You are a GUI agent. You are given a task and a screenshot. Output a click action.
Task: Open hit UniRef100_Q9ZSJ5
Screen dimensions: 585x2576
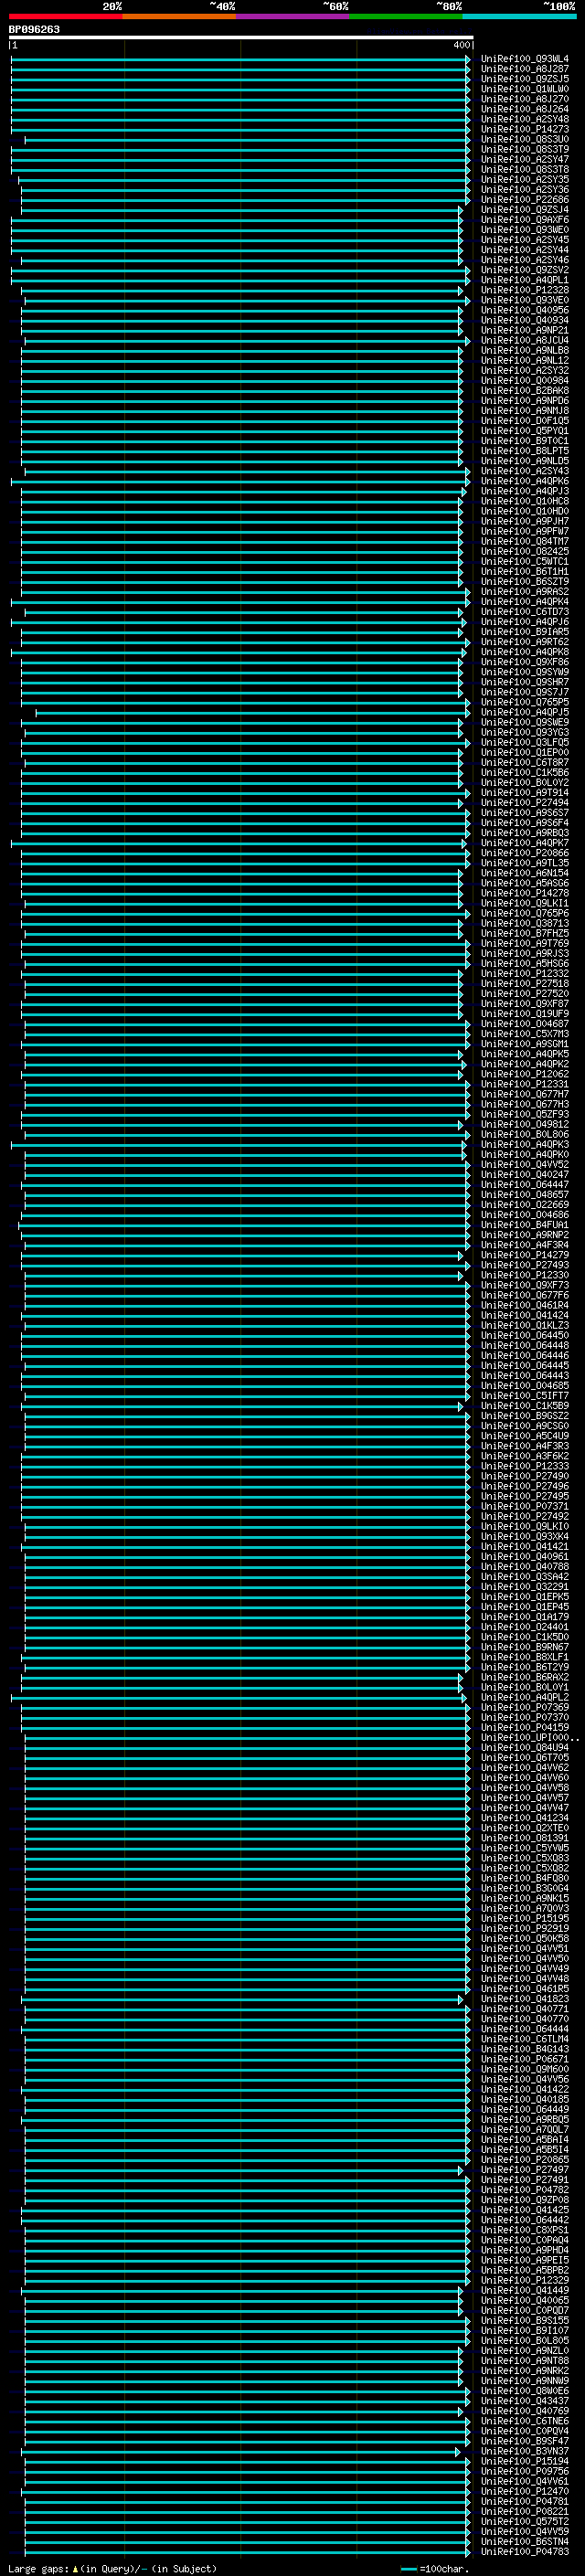coord(525,79)
